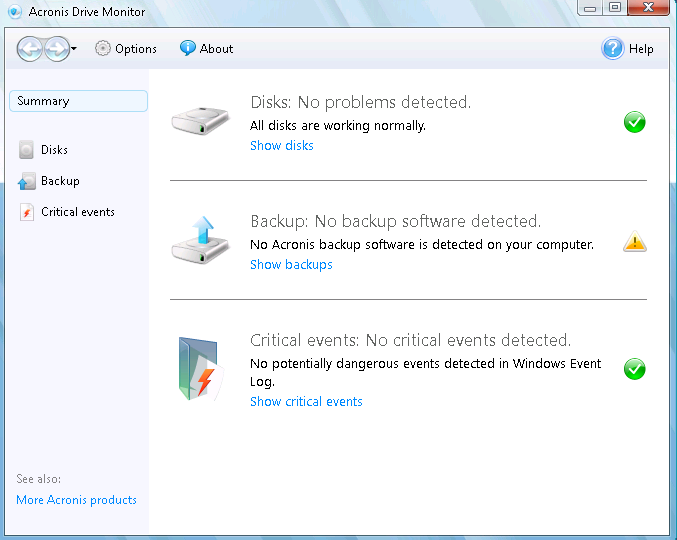Click the critical events folder icon
Viewport: 677px width, 540px height.
click(201, 369)
